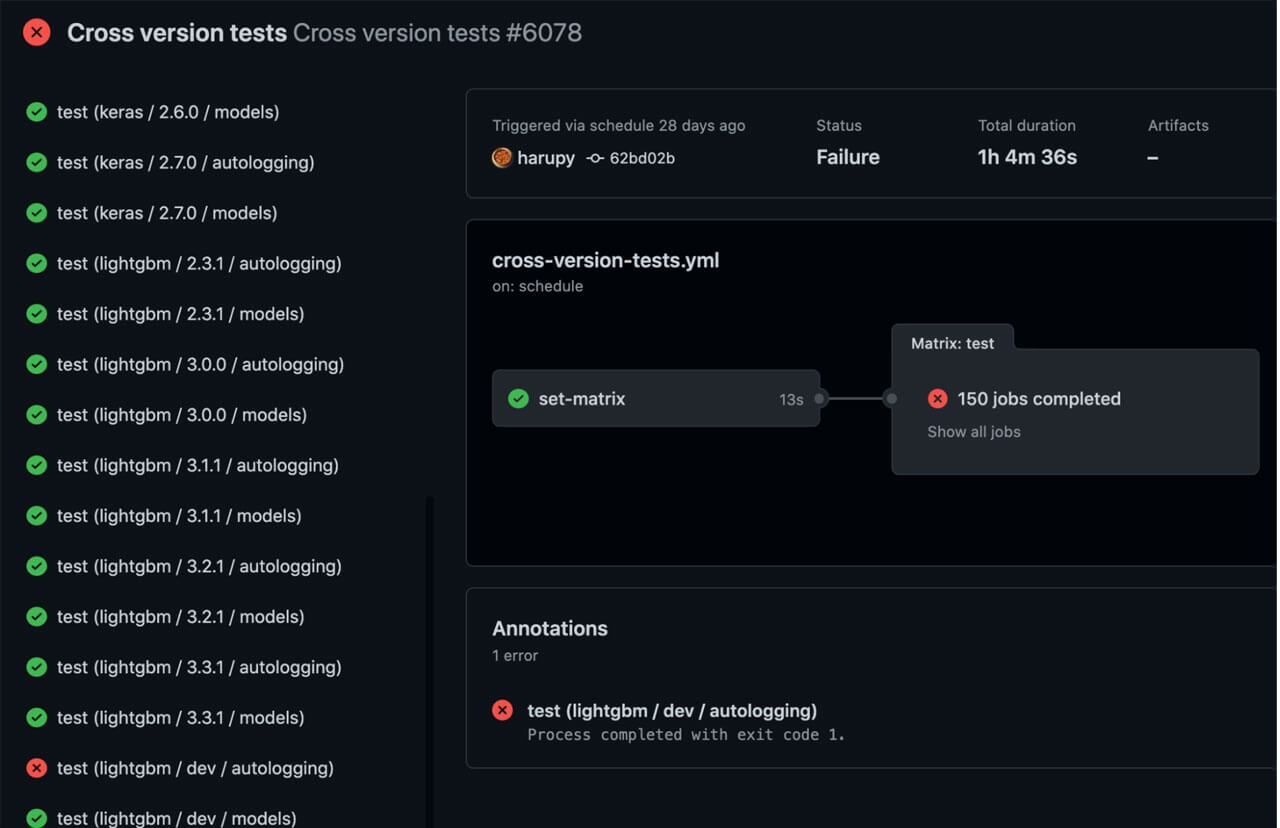The height and width of the screenshot is (828, 1280).
Task: Click harupy's avatar image
Action: (502, 158)
